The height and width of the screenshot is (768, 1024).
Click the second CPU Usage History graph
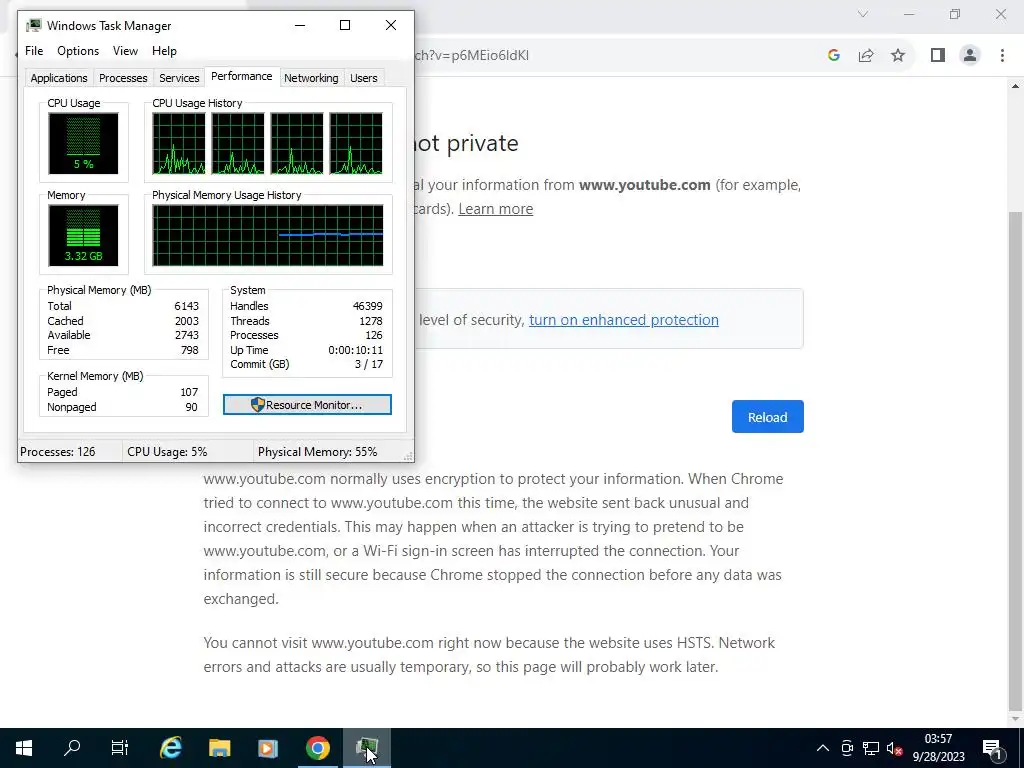[238, 144]
